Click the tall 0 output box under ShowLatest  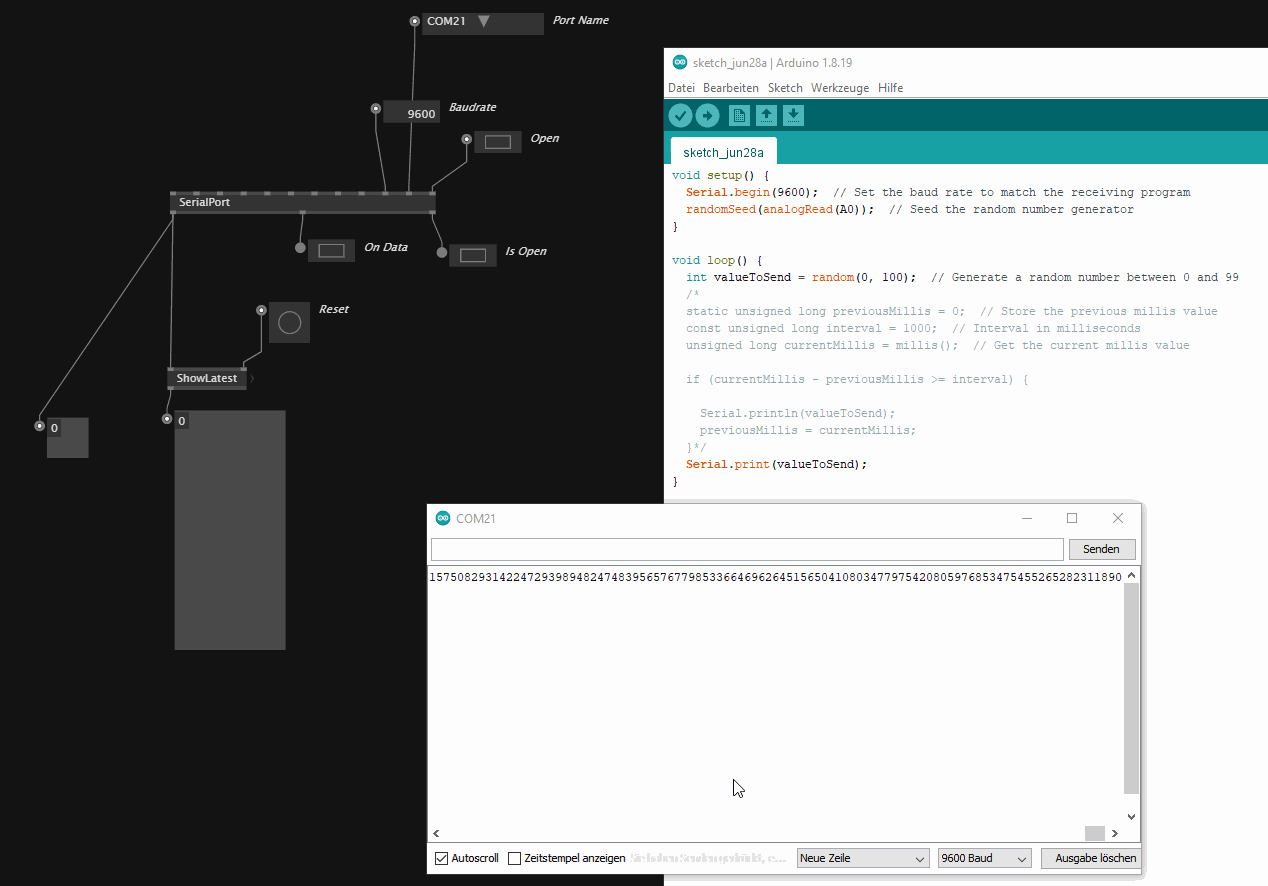coord(230,530)
